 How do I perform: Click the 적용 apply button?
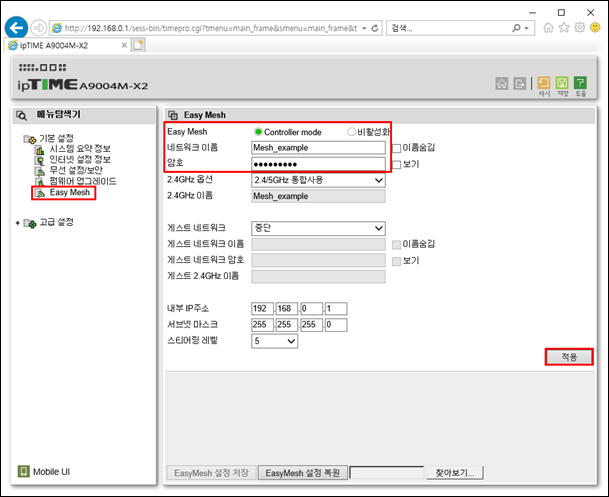pos(569,357)
